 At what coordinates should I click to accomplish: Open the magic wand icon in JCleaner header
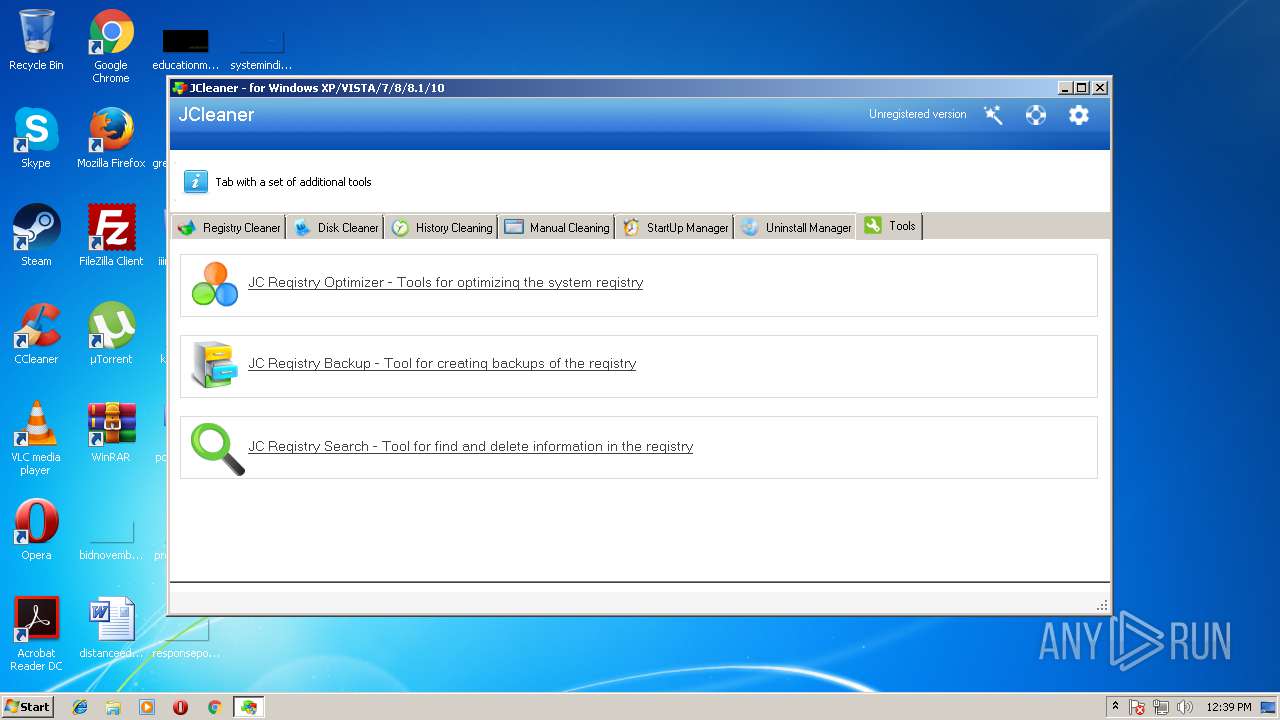[993, 115]
